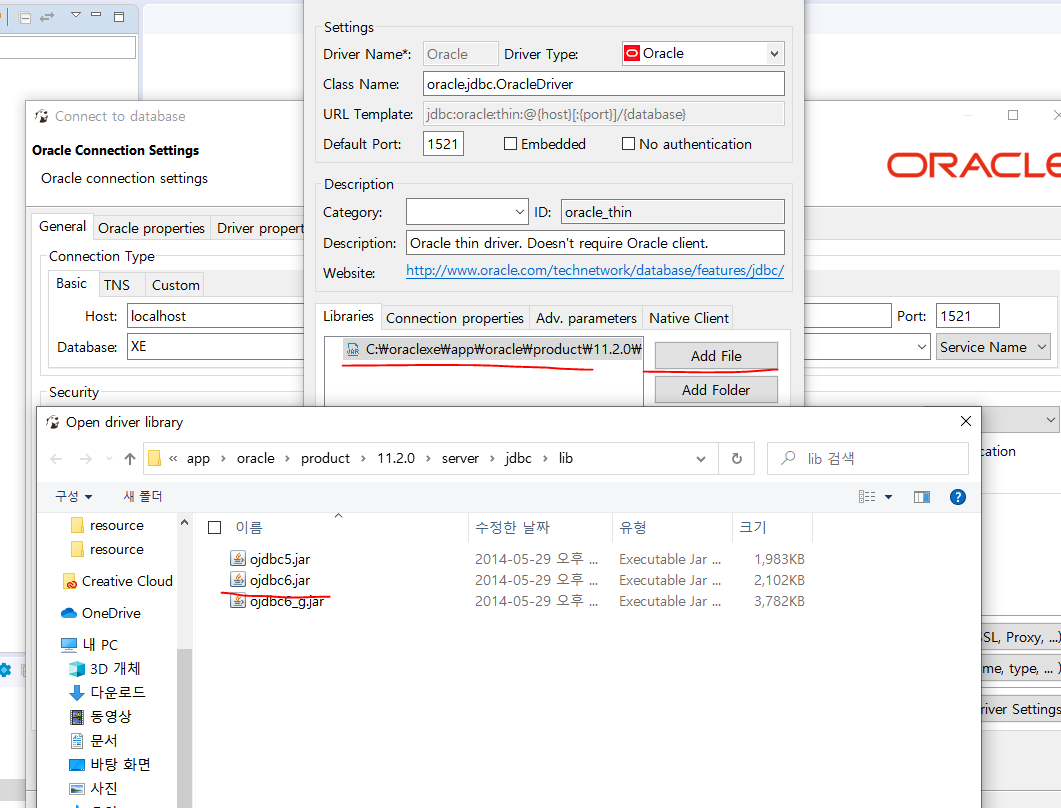The height and width of the screenshot is (808, 1061).
Task: Switch to Oracle properties tab
Action: [x=151, y=228]
